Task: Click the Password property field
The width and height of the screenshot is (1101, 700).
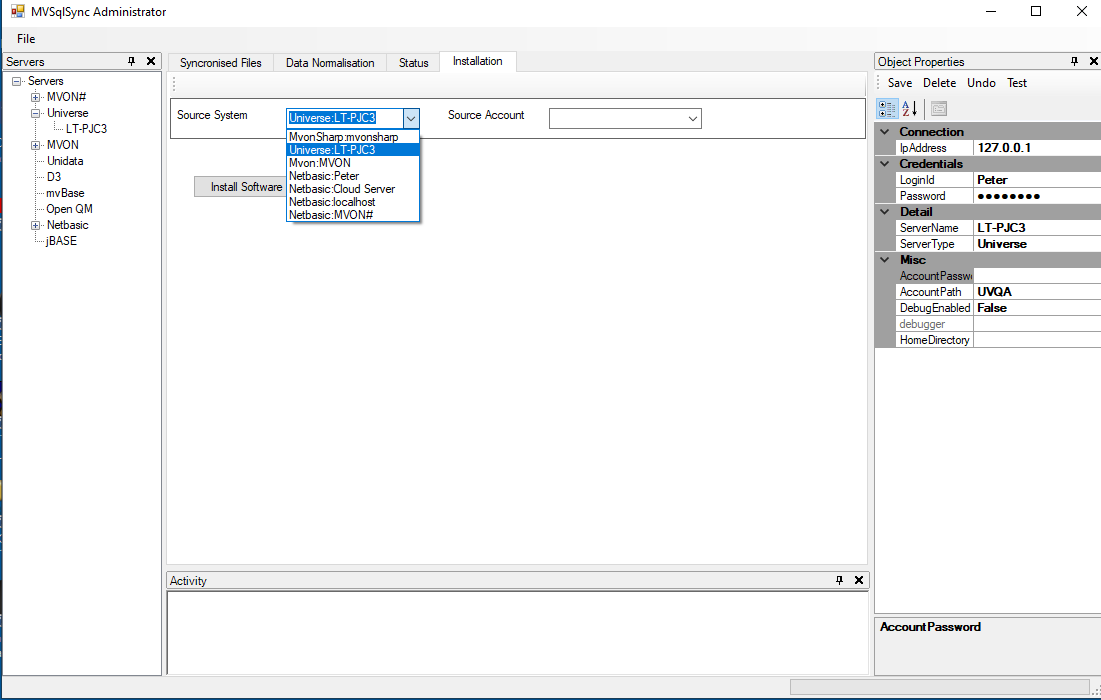Action: coord(1037,196)
